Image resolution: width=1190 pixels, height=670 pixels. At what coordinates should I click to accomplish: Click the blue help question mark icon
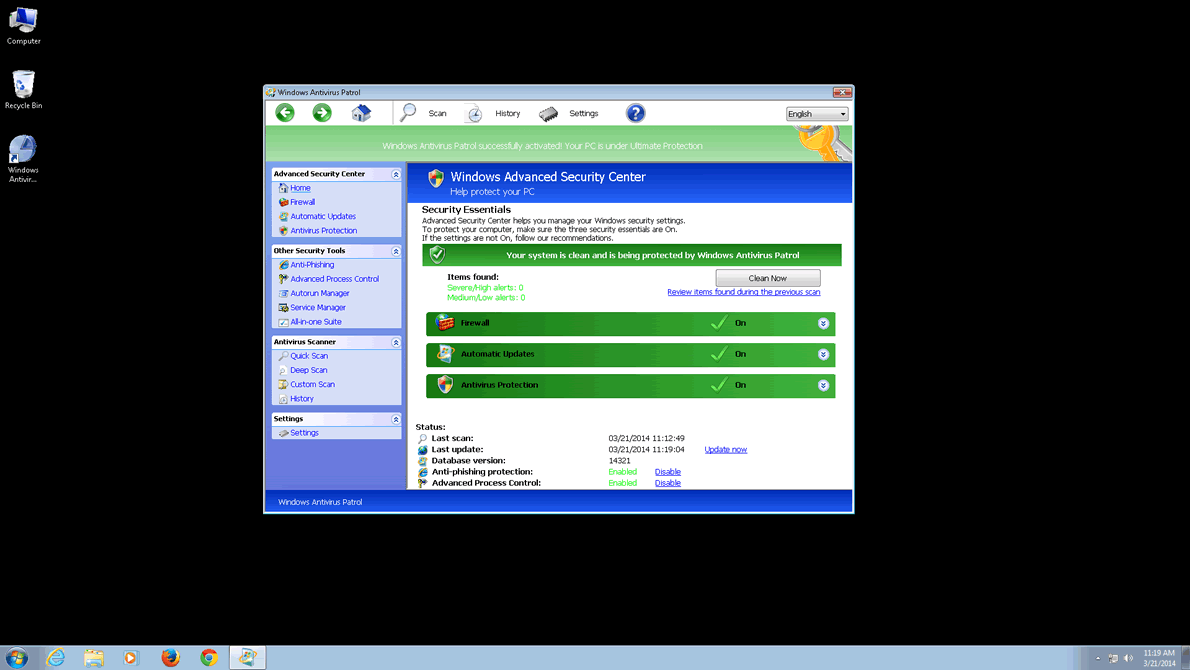click(x=635, y=113)
